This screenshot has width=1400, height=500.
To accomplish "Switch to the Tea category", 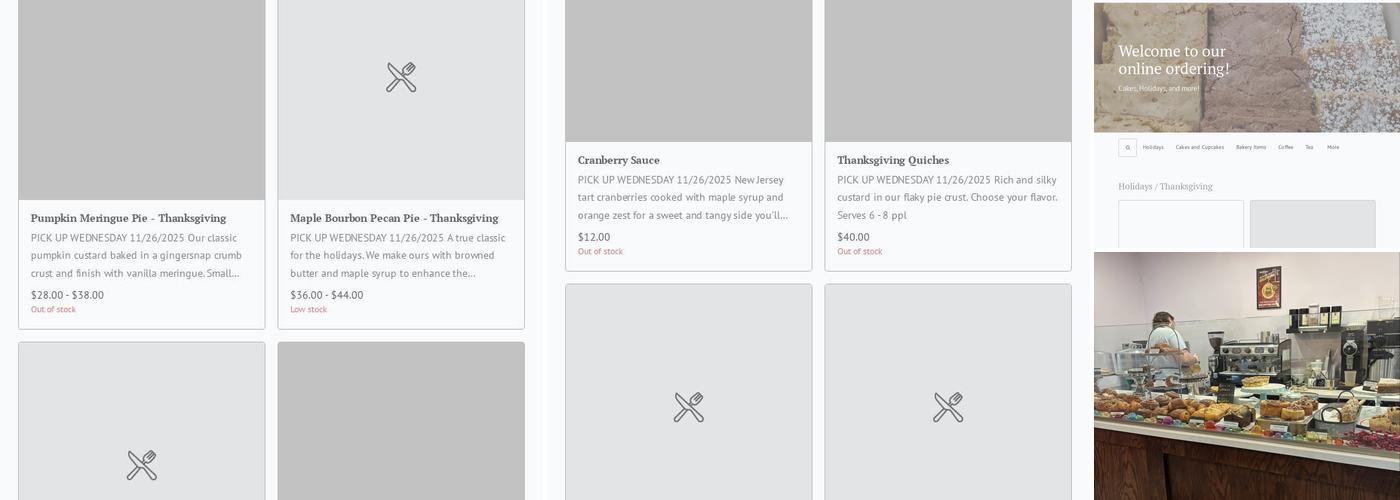I will (1309, 147).
